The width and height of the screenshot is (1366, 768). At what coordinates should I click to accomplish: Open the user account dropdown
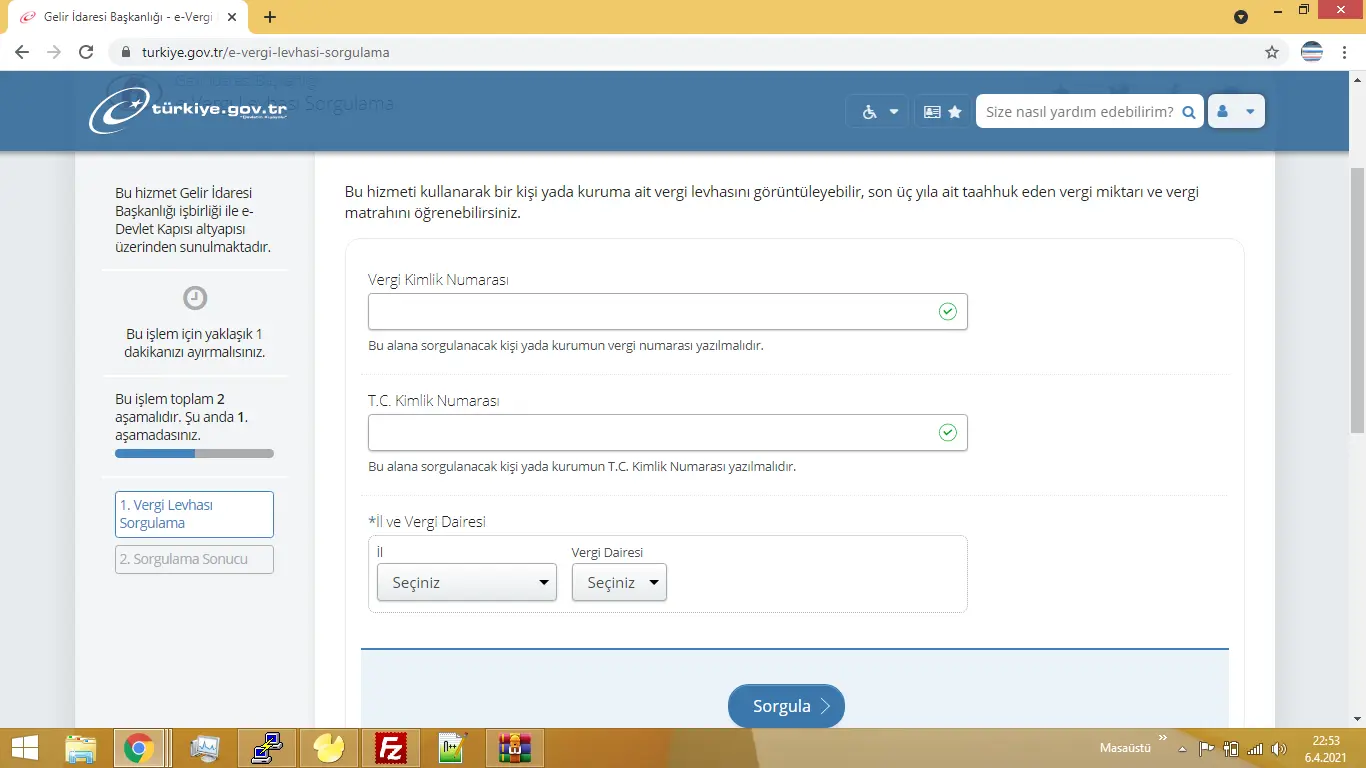coord(1236,112)
